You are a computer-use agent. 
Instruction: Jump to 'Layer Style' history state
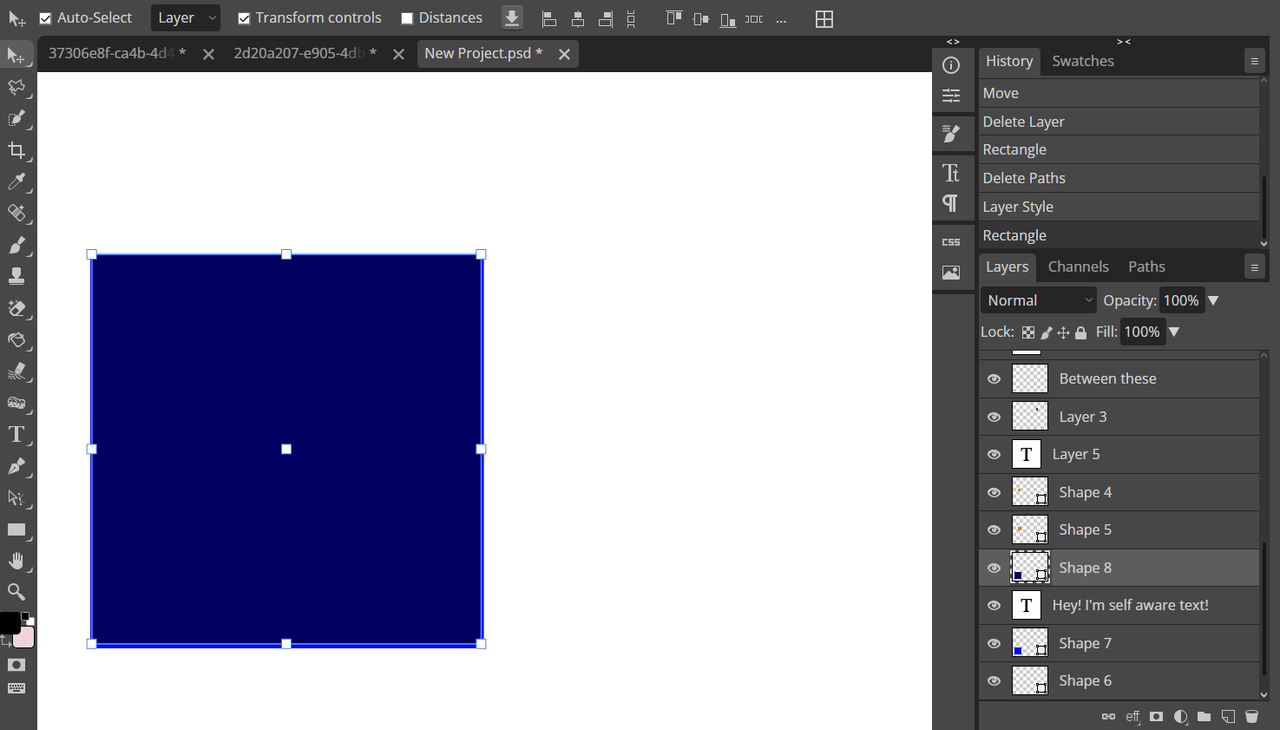pos(1119,207)
